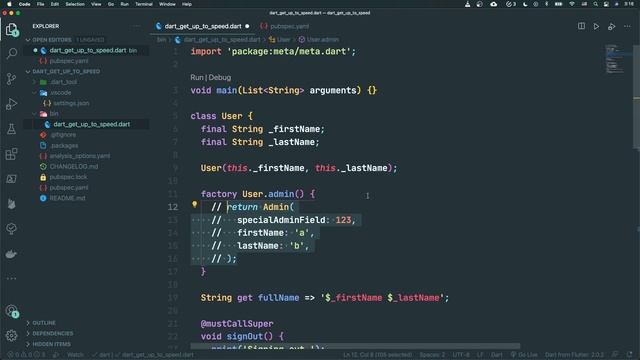Expand the Dependencies section
Screen dimensions: 640x360
tap(52, 333)
